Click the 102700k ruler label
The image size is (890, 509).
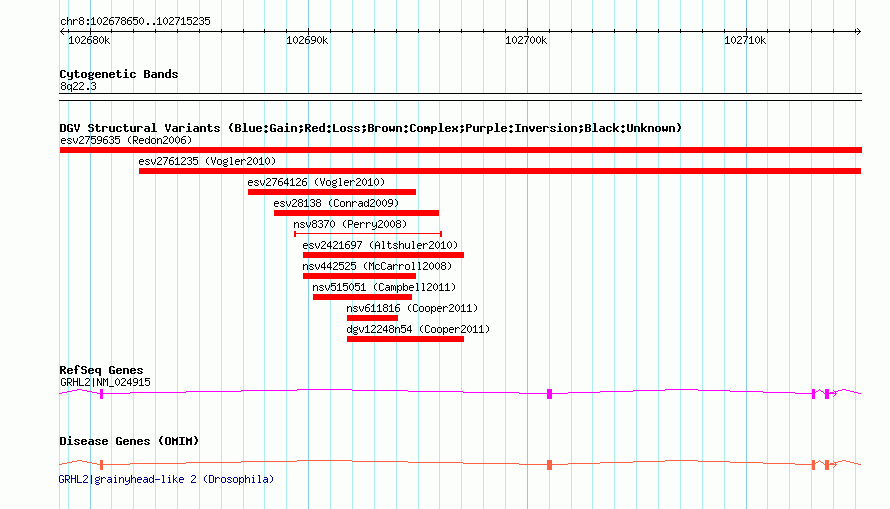tap(526, 40)
